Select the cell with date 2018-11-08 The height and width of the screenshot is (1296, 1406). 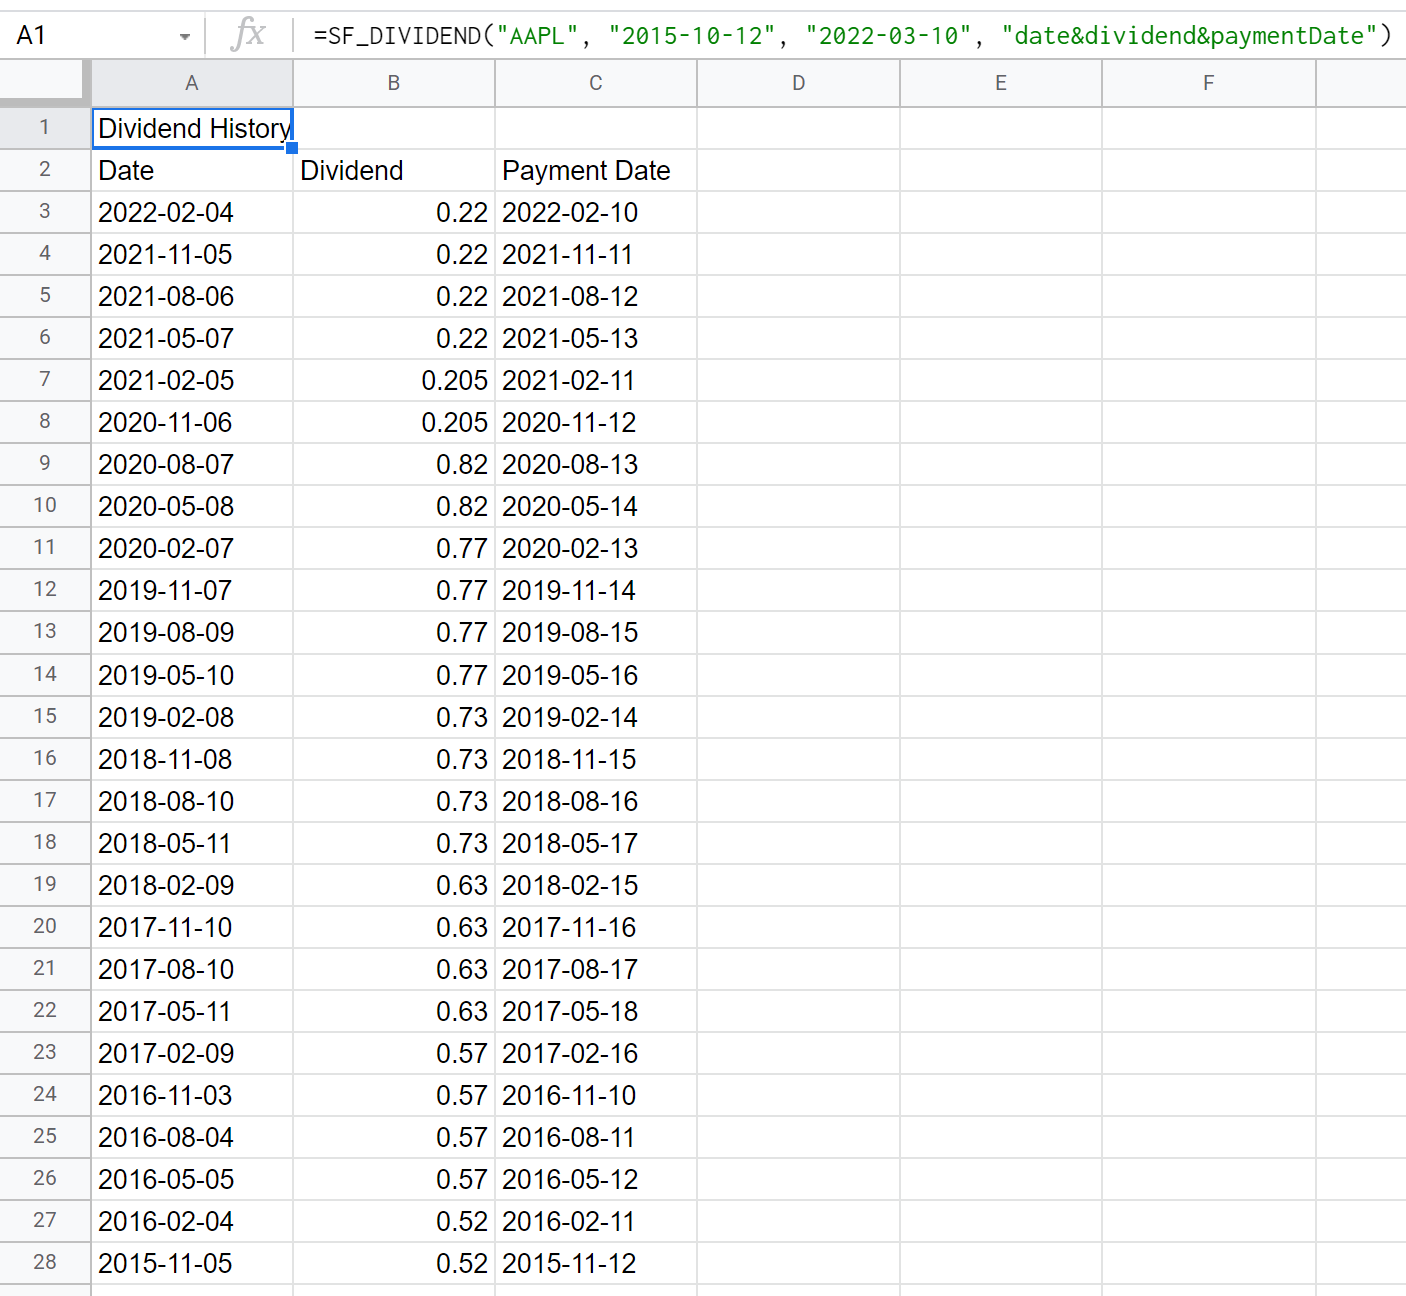tap(192, 759)
